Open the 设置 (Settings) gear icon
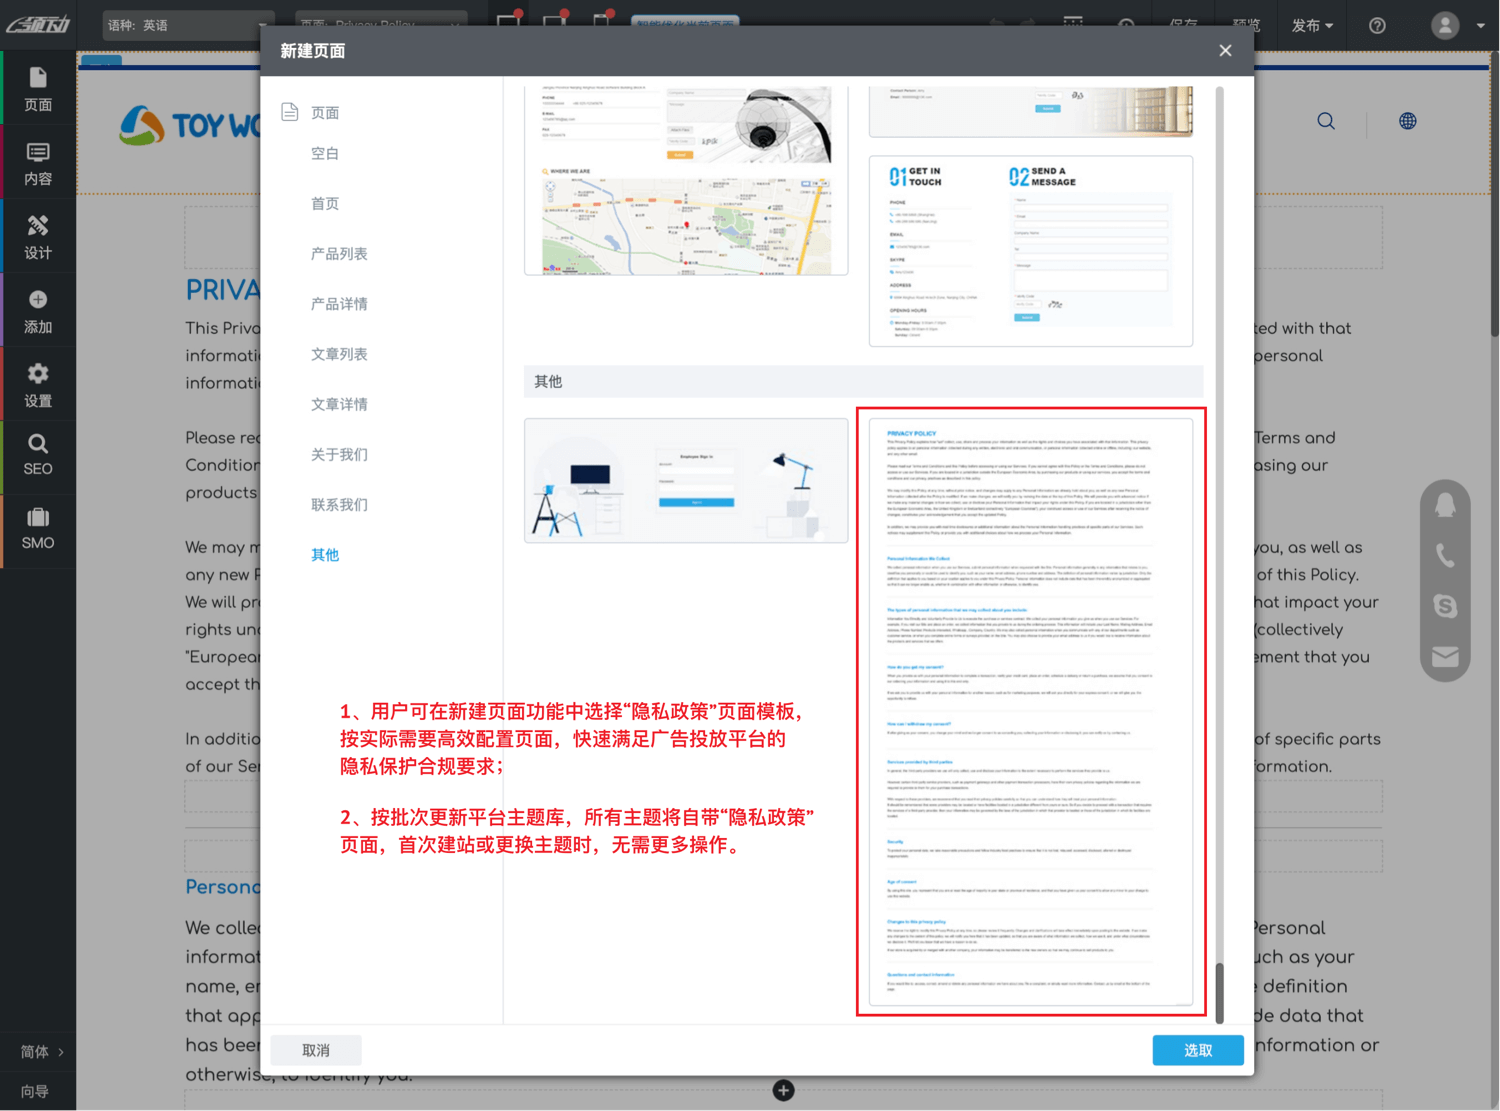This screenshot has height=1111, width=1500. tap(38, 384)
